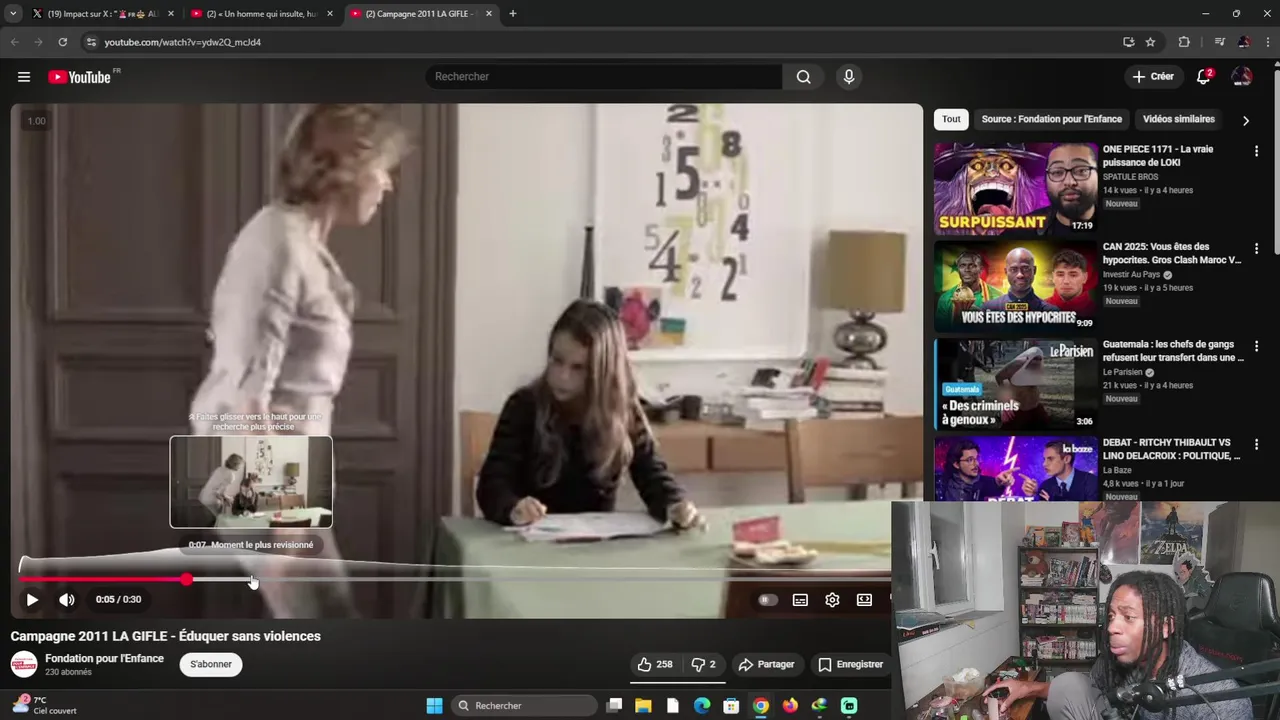Screen dimensions: 1280x720
Task: Open the Chrome extensions puzzle icon
Action: pyautogui.click(x=1184, y=42)
